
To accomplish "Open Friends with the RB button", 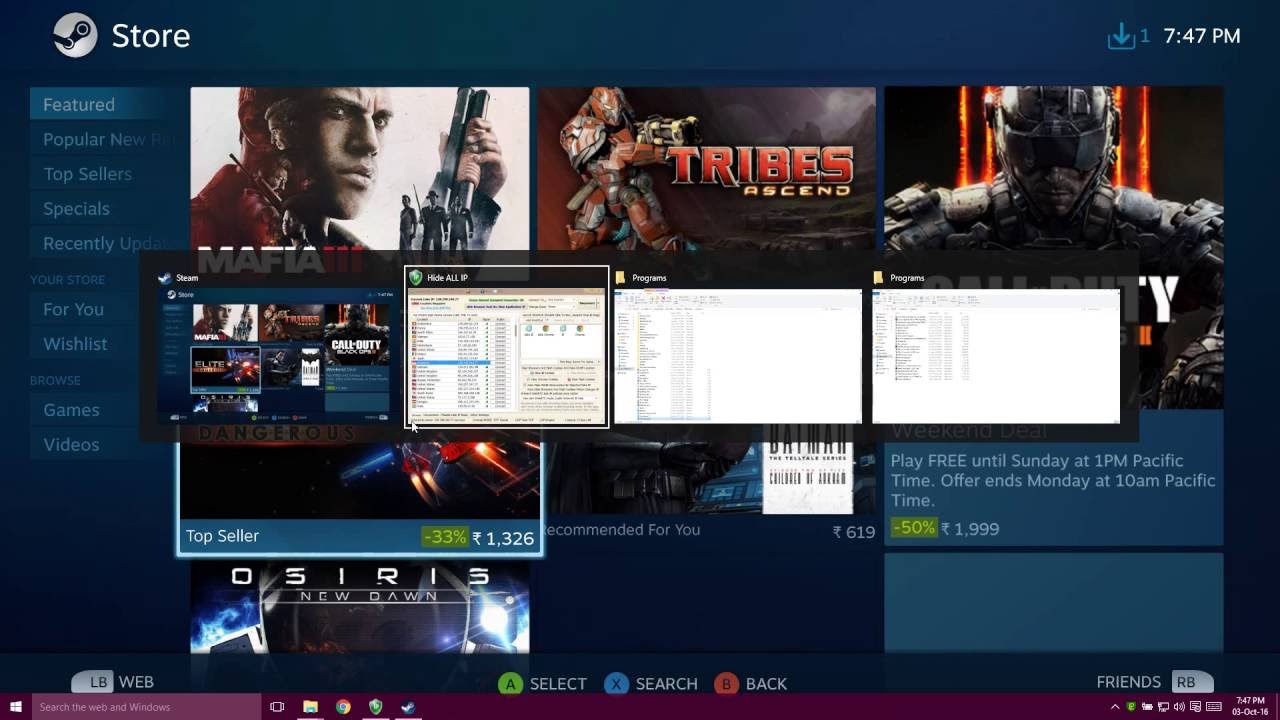I will 1154,682.
